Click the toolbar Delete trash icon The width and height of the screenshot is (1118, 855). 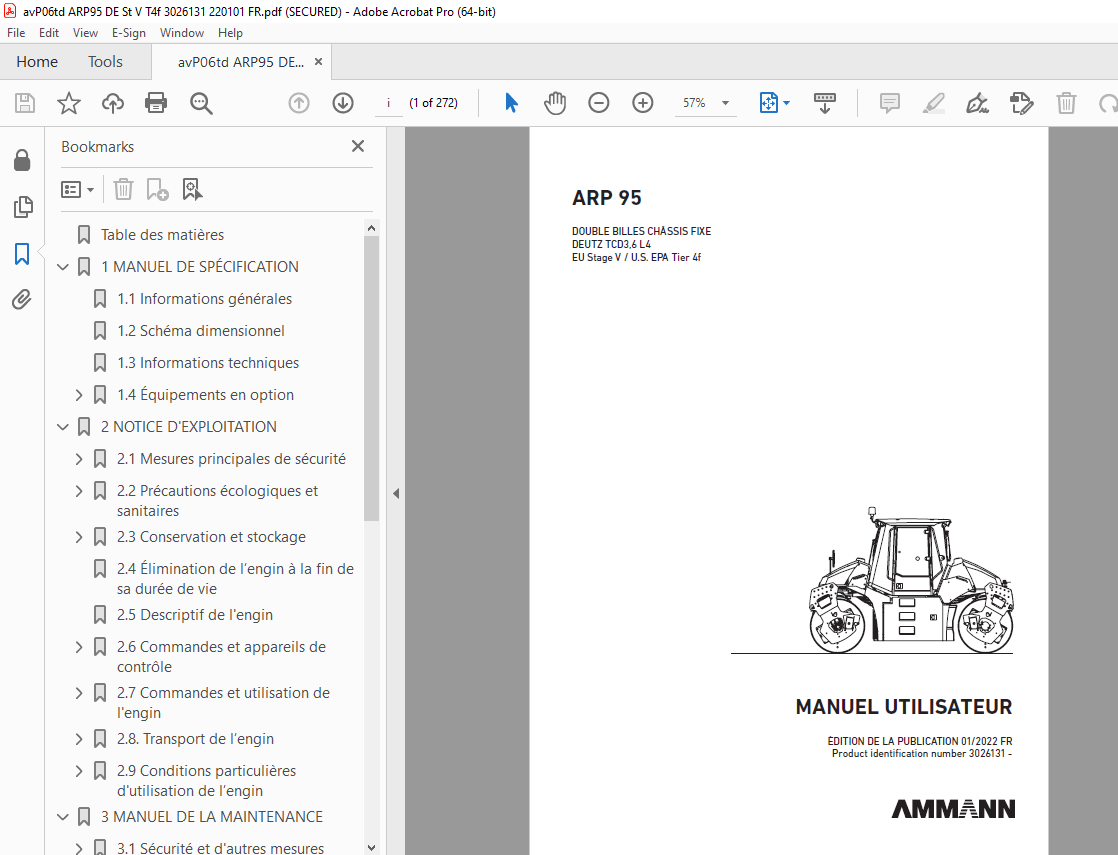tap(1066, 103)
